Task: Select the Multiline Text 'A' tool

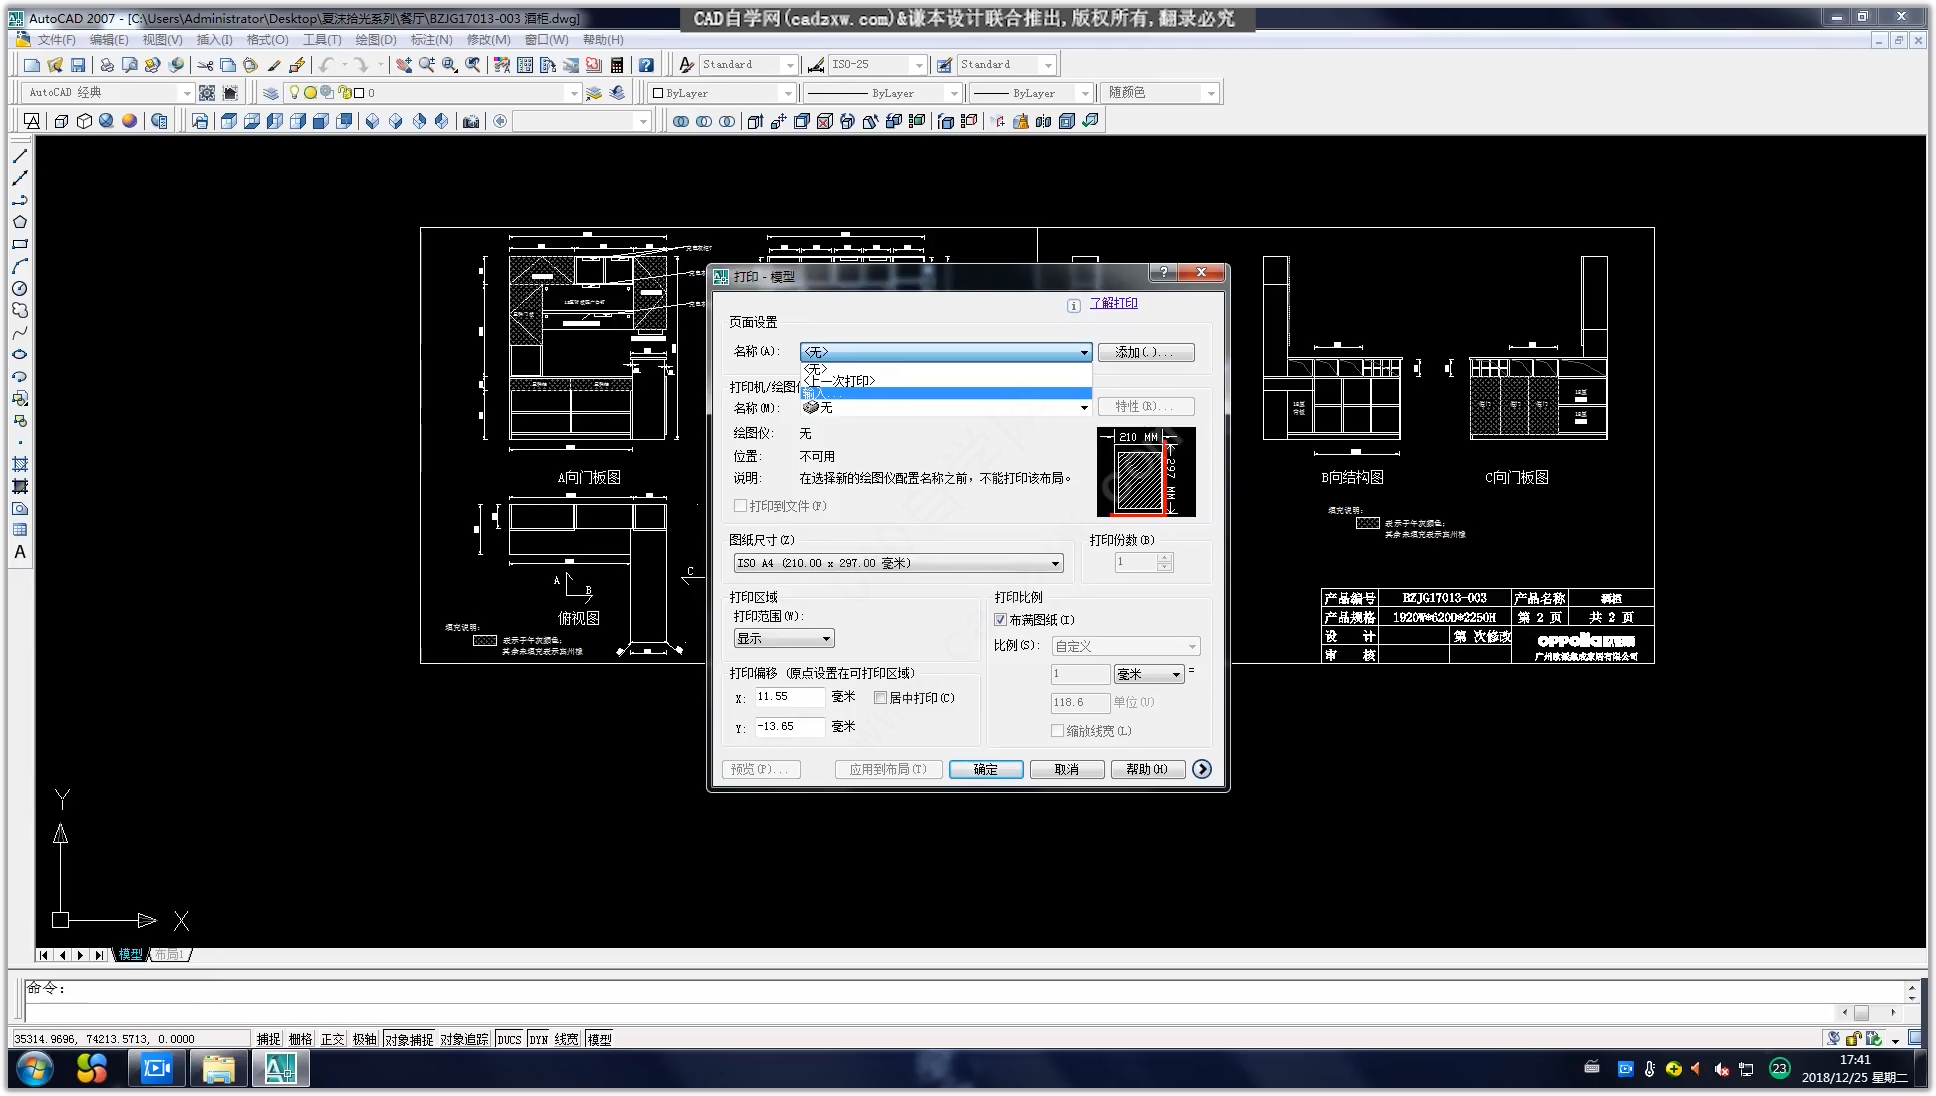Action: tap(19, 552)
